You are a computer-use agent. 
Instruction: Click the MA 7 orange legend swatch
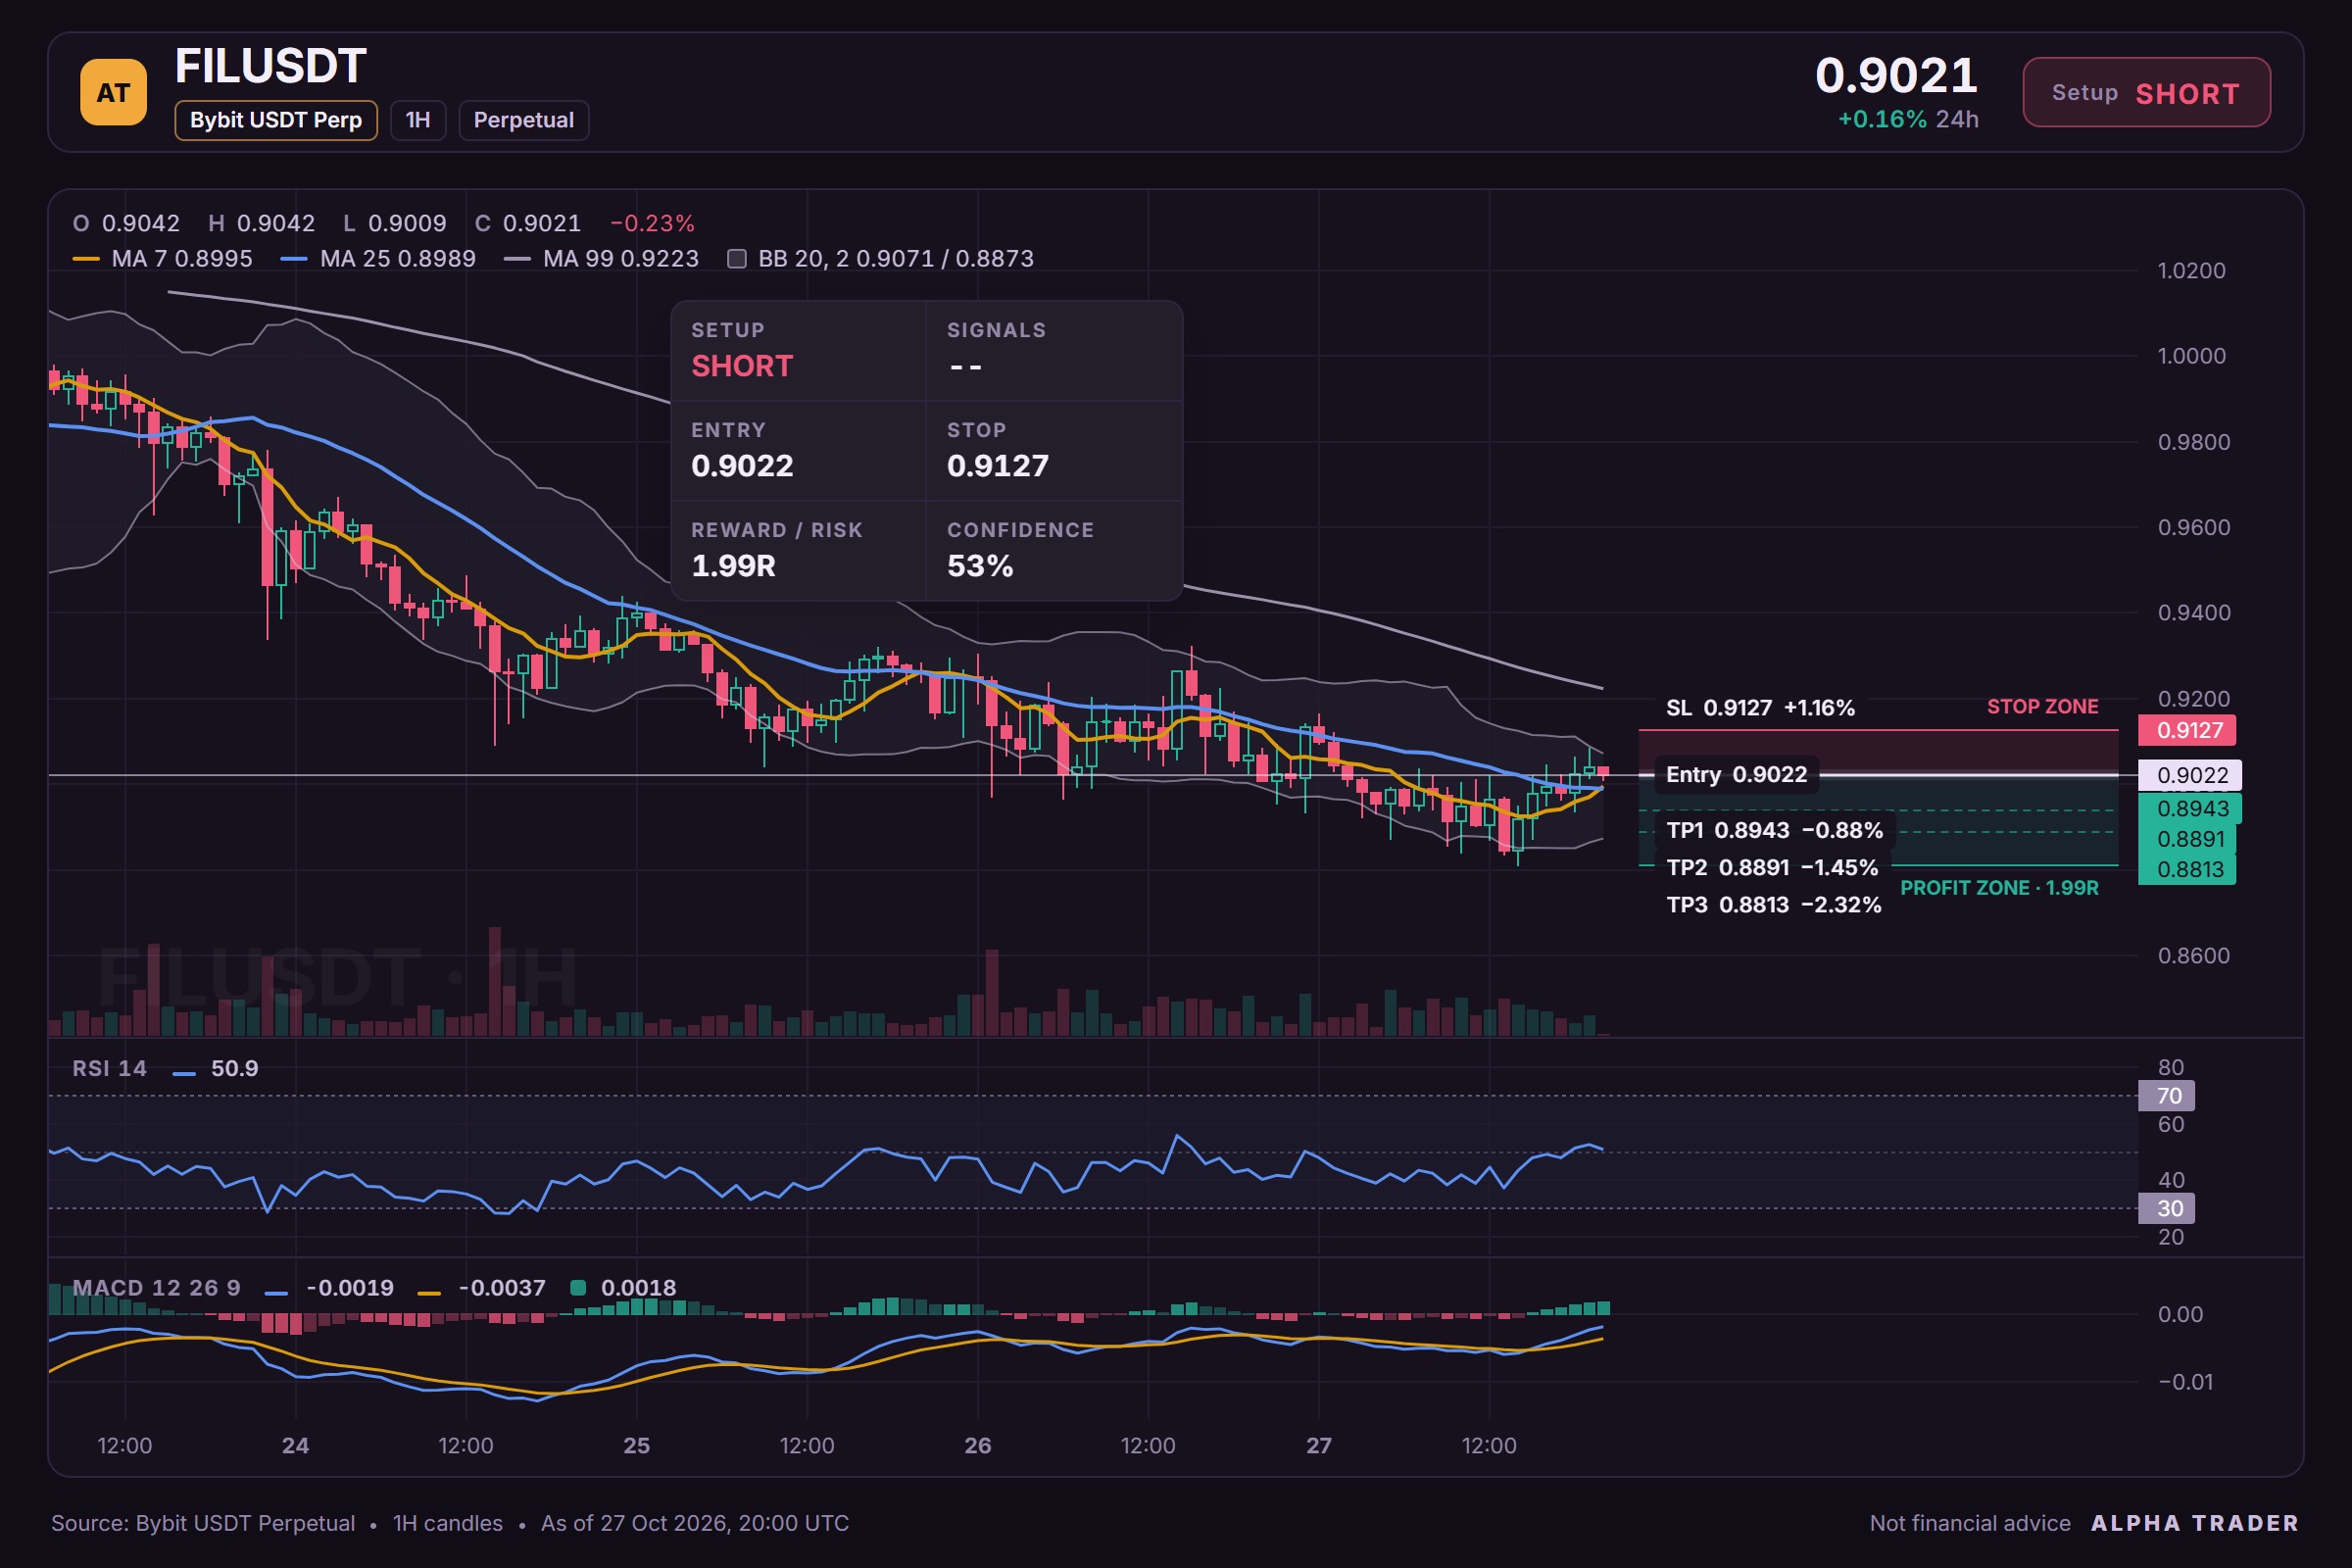click(x=87, y=259)
